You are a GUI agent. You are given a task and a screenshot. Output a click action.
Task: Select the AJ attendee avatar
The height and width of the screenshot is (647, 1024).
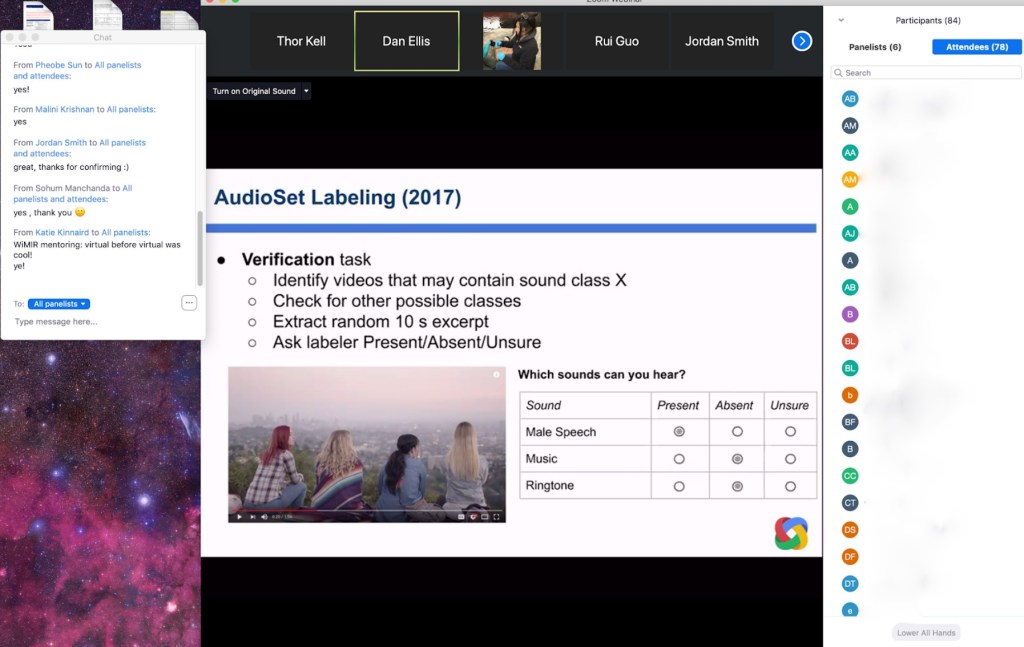pyautogui.click(x=850, y=233)
